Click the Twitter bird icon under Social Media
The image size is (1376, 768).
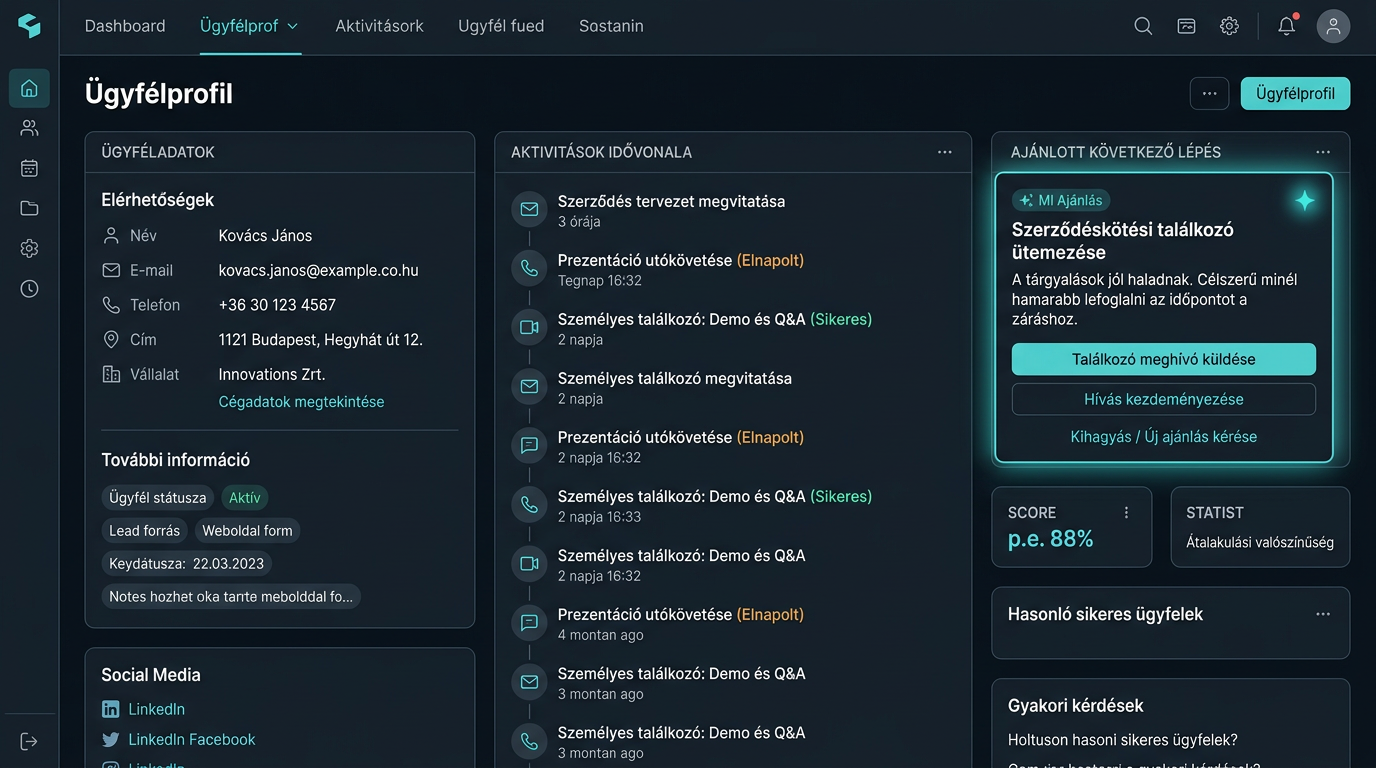click(x=111, y=740)
